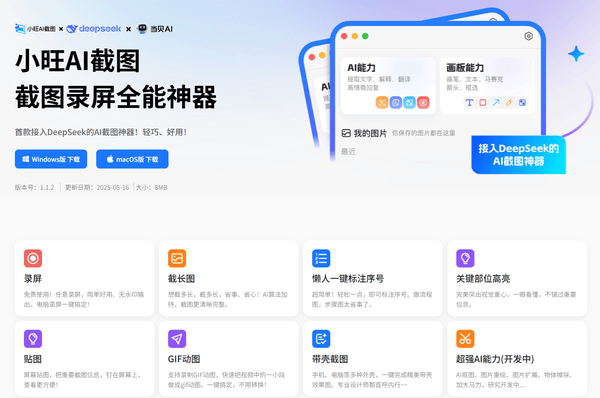Click the yellow traffic-light dot in mockup
Image resolution: width=600 pixels, height=398 pixels.
(355, 36)
